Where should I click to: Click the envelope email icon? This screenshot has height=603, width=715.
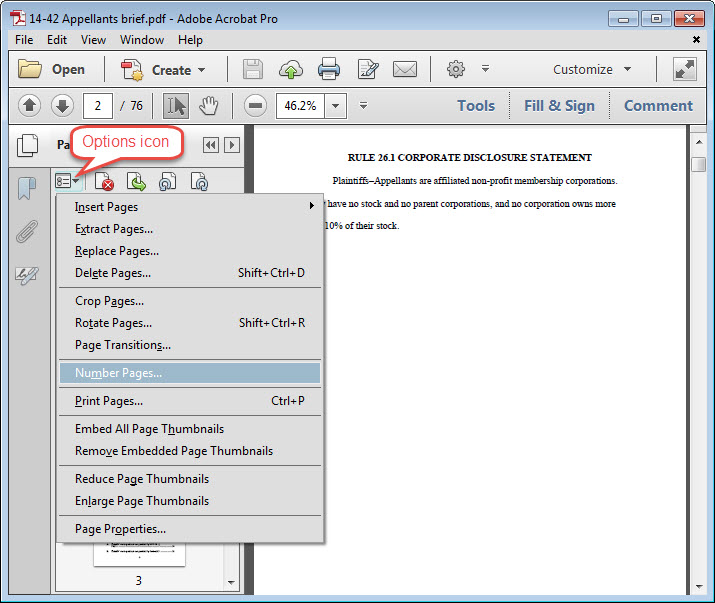point(404,69)
